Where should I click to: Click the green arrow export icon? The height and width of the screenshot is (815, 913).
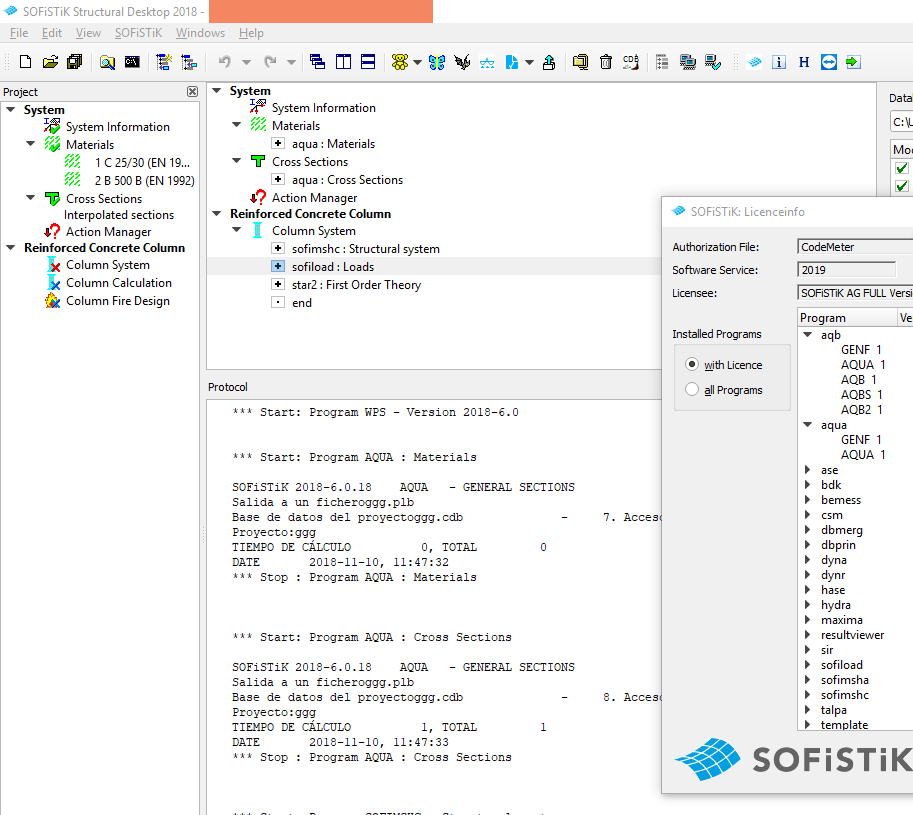point(853,62)
